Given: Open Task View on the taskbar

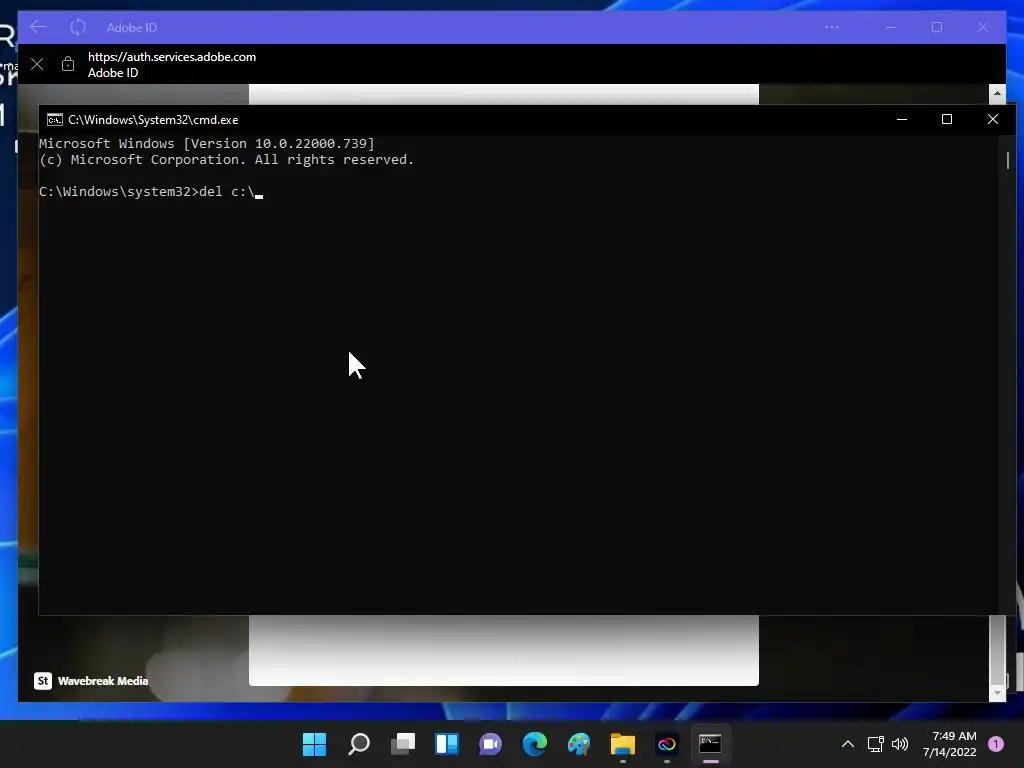Looking at the screenshot, I should (x=403, y=744).
